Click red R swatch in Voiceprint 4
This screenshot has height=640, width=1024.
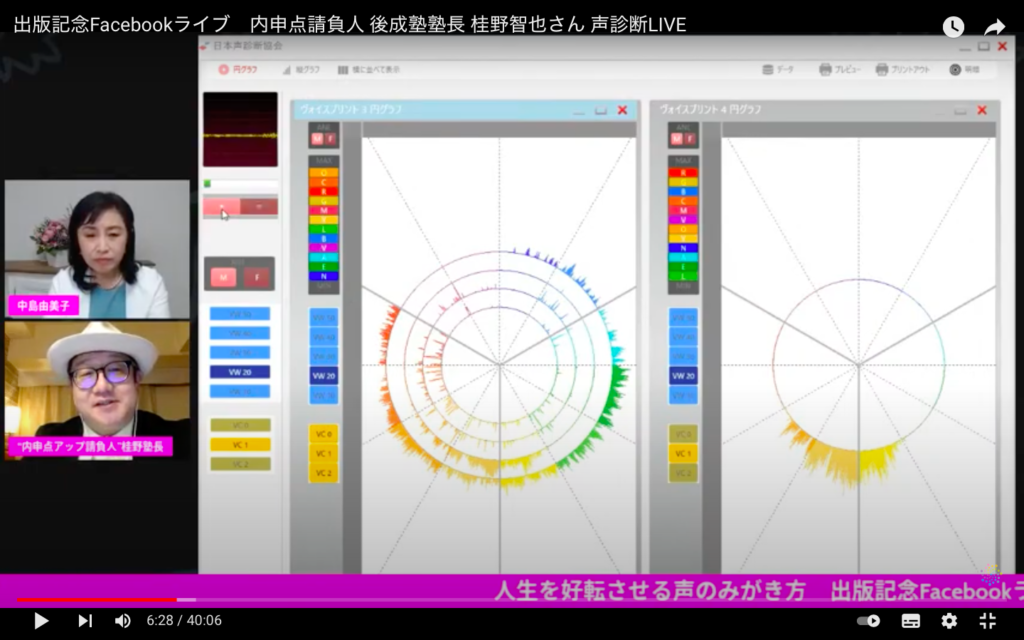point(683,173)
